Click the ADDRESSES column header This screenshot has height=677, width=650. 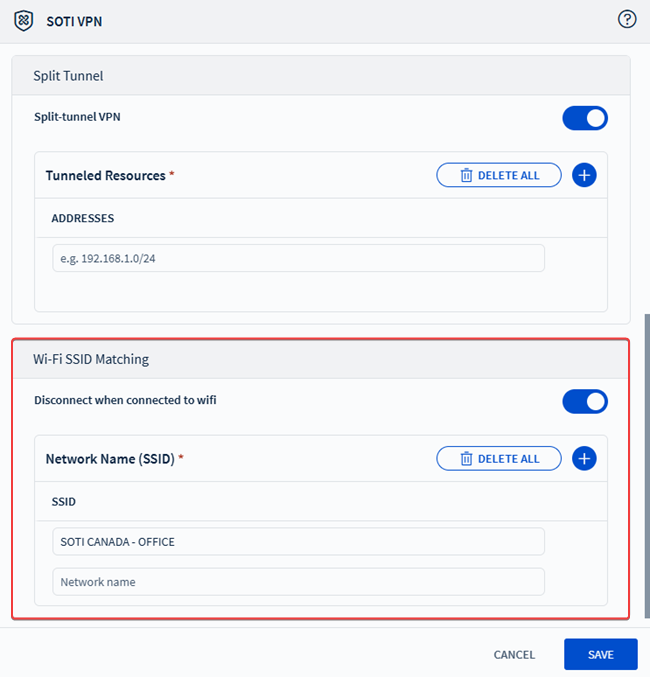pos(83,218)
